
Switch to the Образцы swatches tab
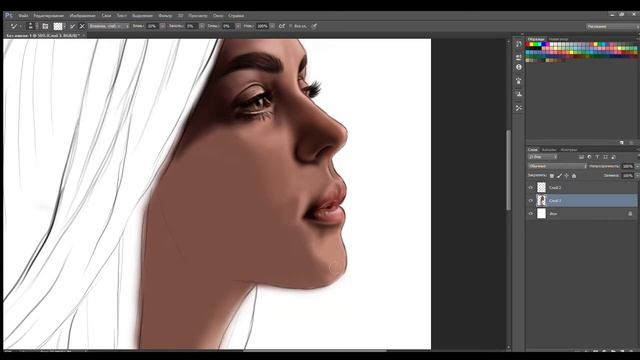(536, 39)
